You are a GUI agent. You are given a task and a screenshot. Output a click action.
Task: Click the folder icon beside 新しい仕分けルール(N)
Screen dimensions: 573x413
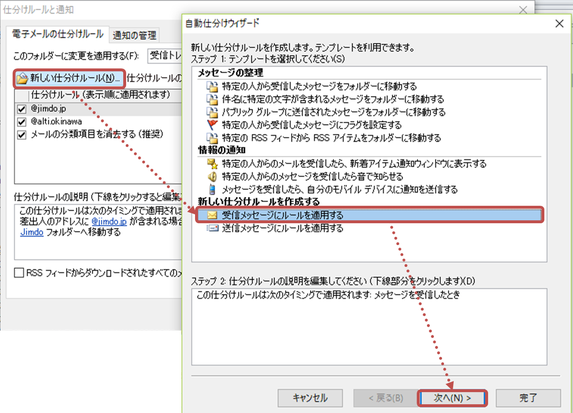coord(22,78)
